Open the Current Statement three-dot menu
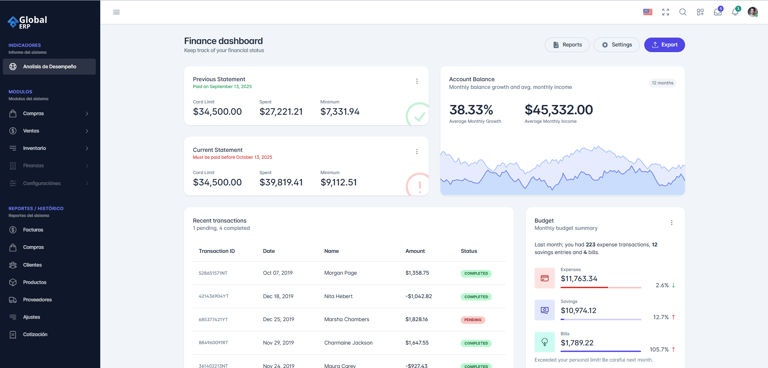Screen dimensions: 768x368 (417, 151)
